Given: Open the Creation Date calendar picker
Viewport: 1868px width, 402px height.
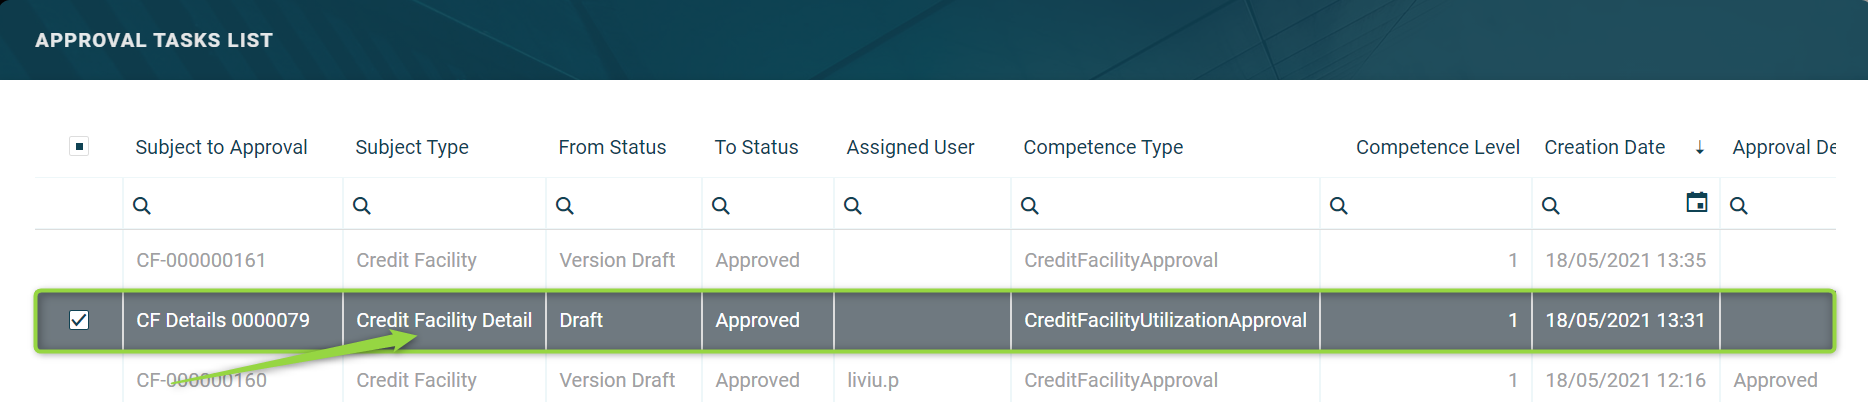Looking at the screenshot, I should (1697, 203).
